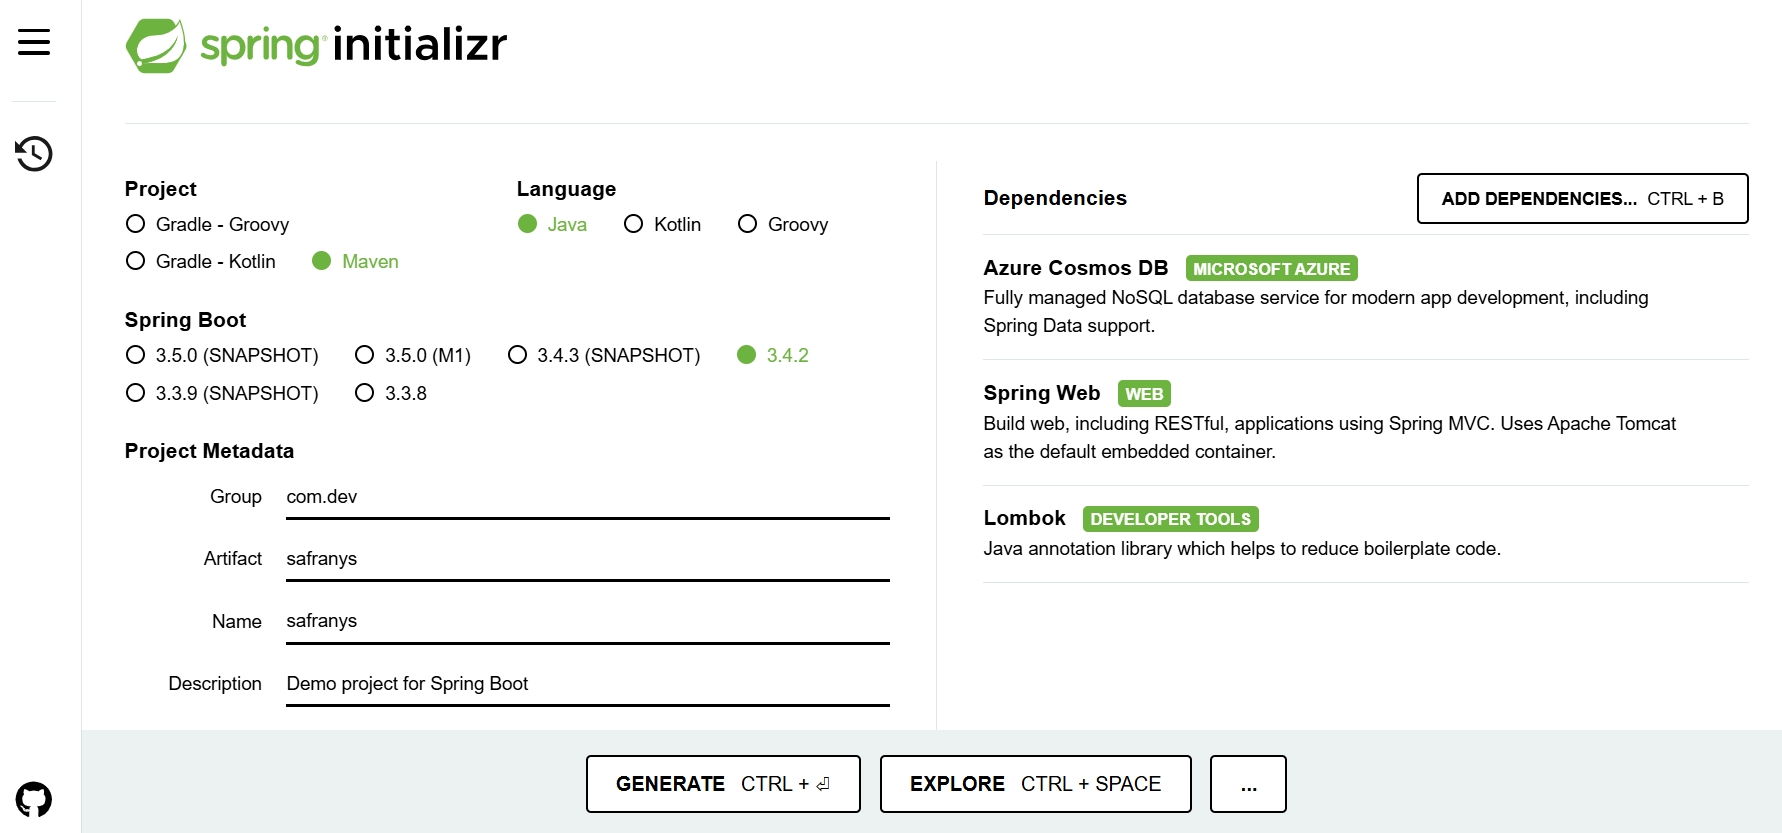Click the Azure Cosmos DB dependency
This screenshot has height=833, width=1782.
1366,296
